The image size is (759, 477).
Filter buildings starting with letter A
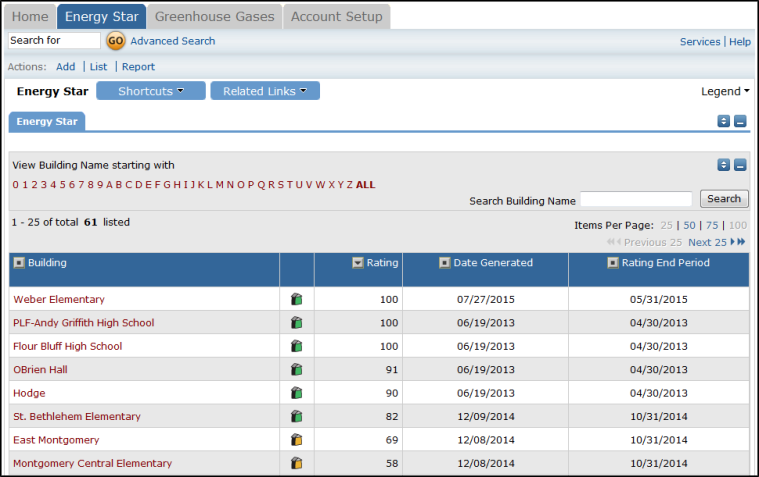click(x=109, y=185)
